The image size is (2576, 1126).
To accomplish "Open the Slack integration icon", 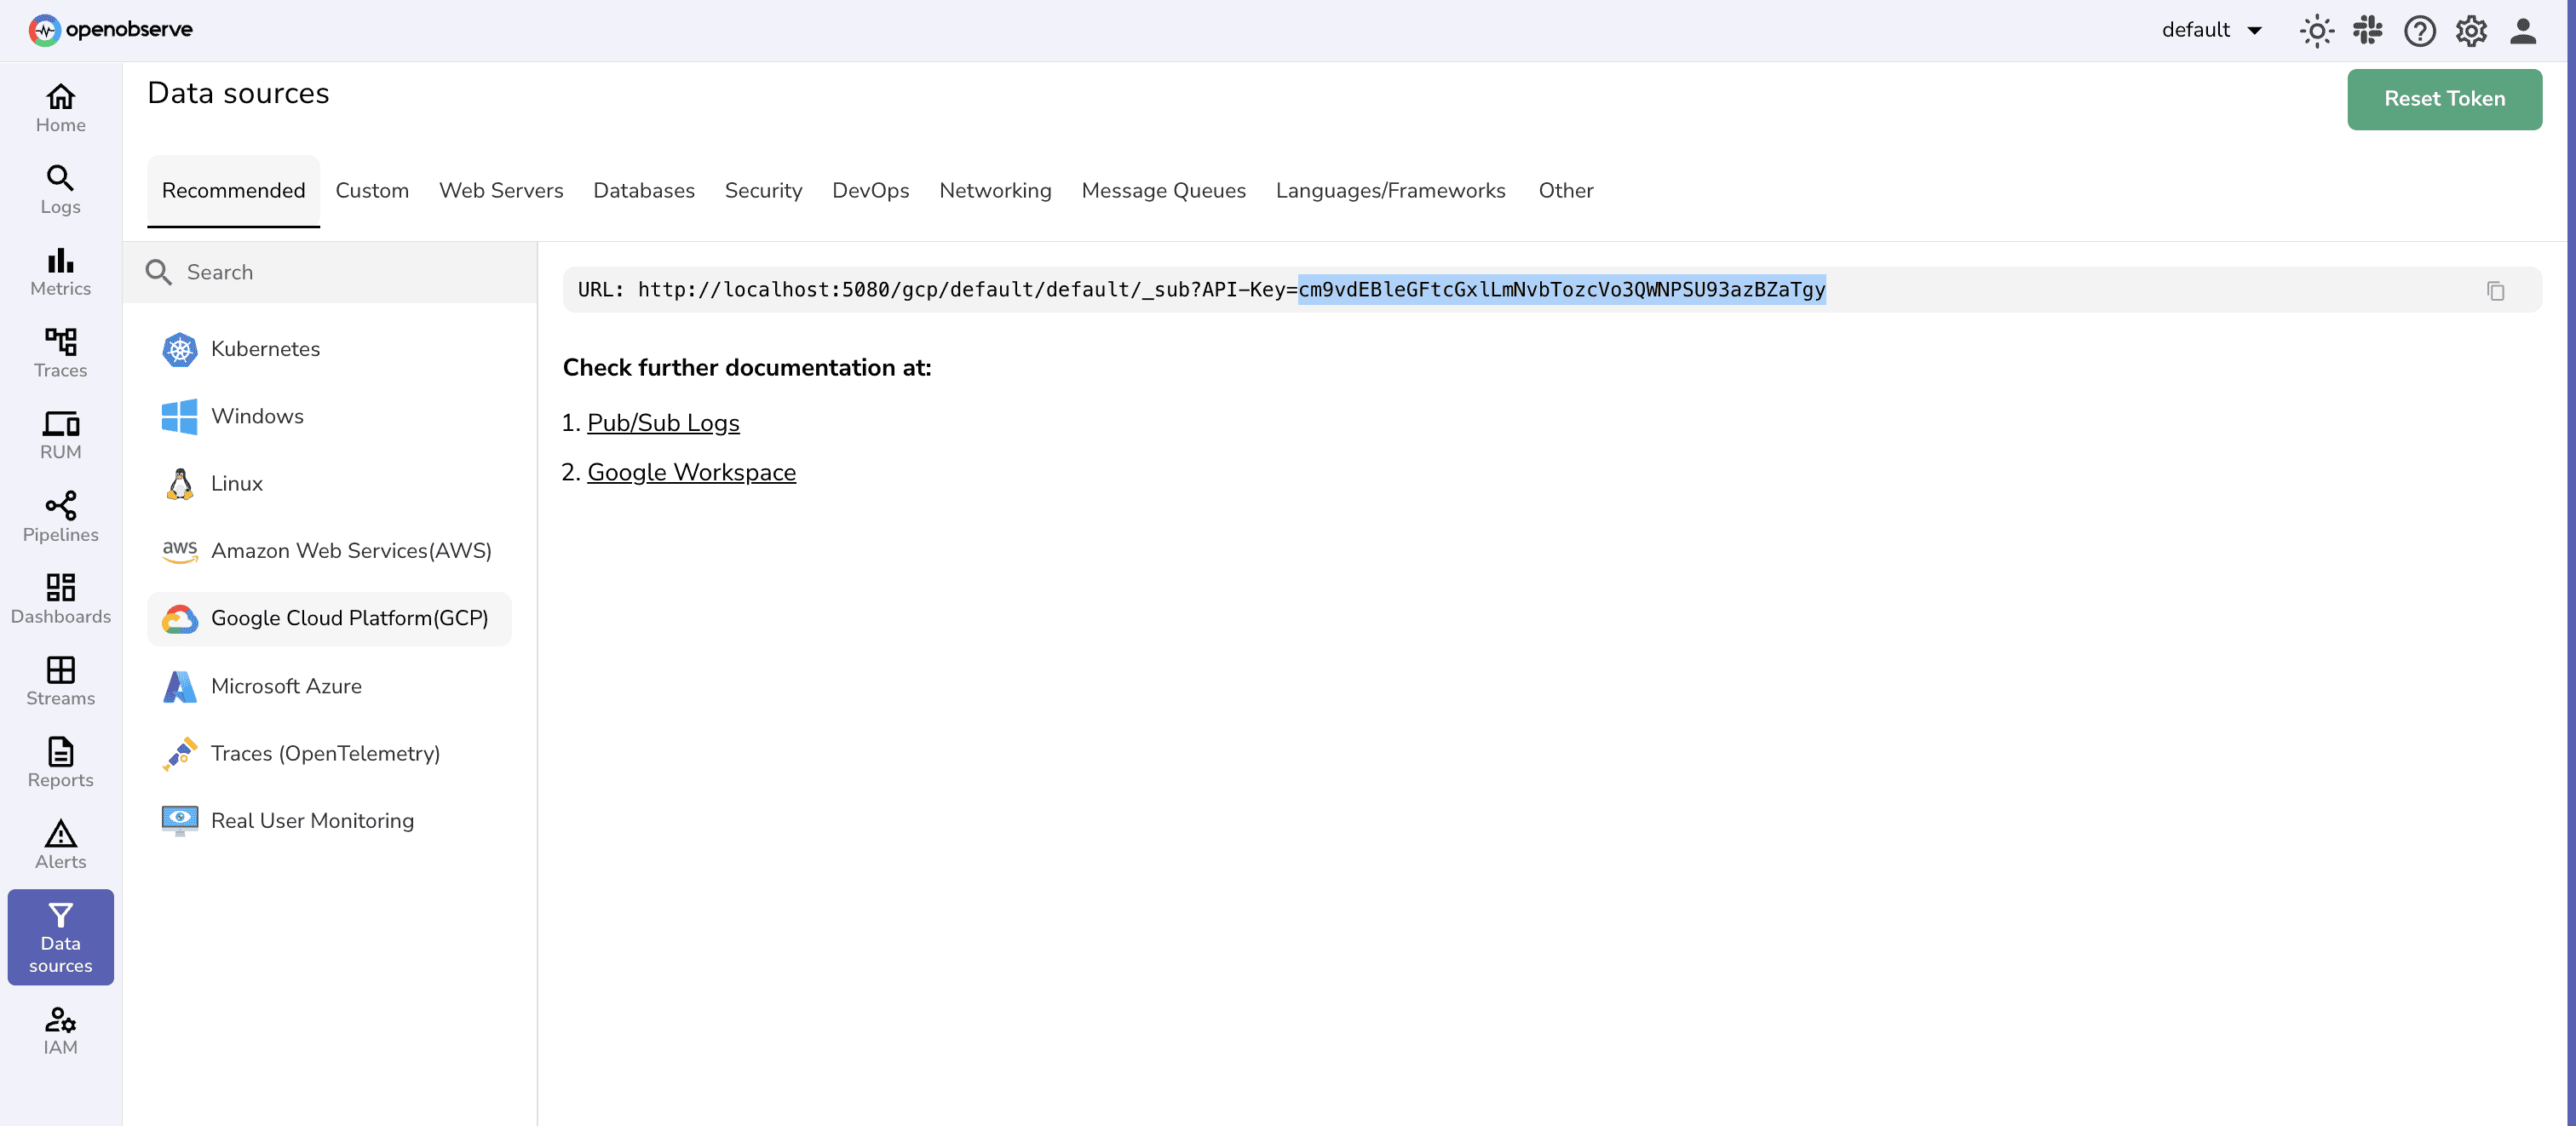I will [2368, 30].
